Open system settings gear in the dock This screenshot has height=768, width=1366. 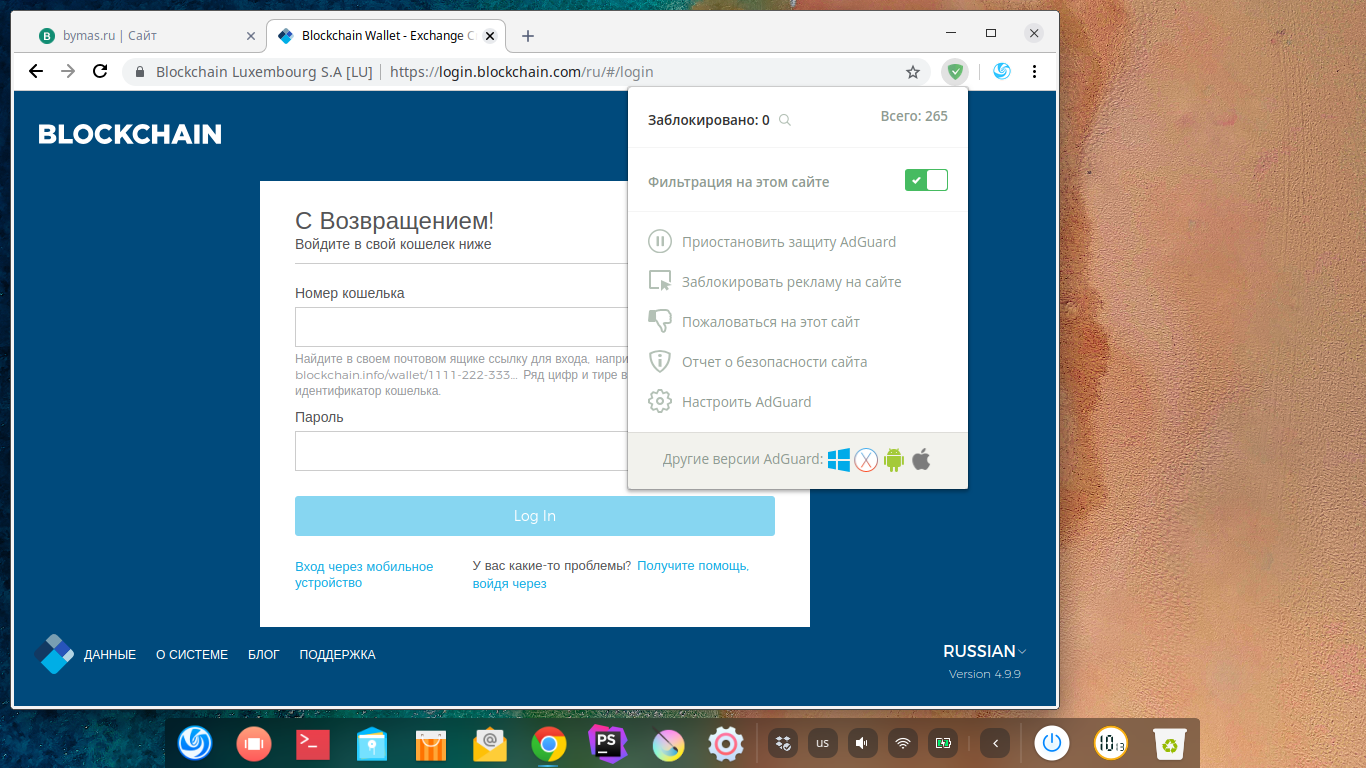click(725, 743)
